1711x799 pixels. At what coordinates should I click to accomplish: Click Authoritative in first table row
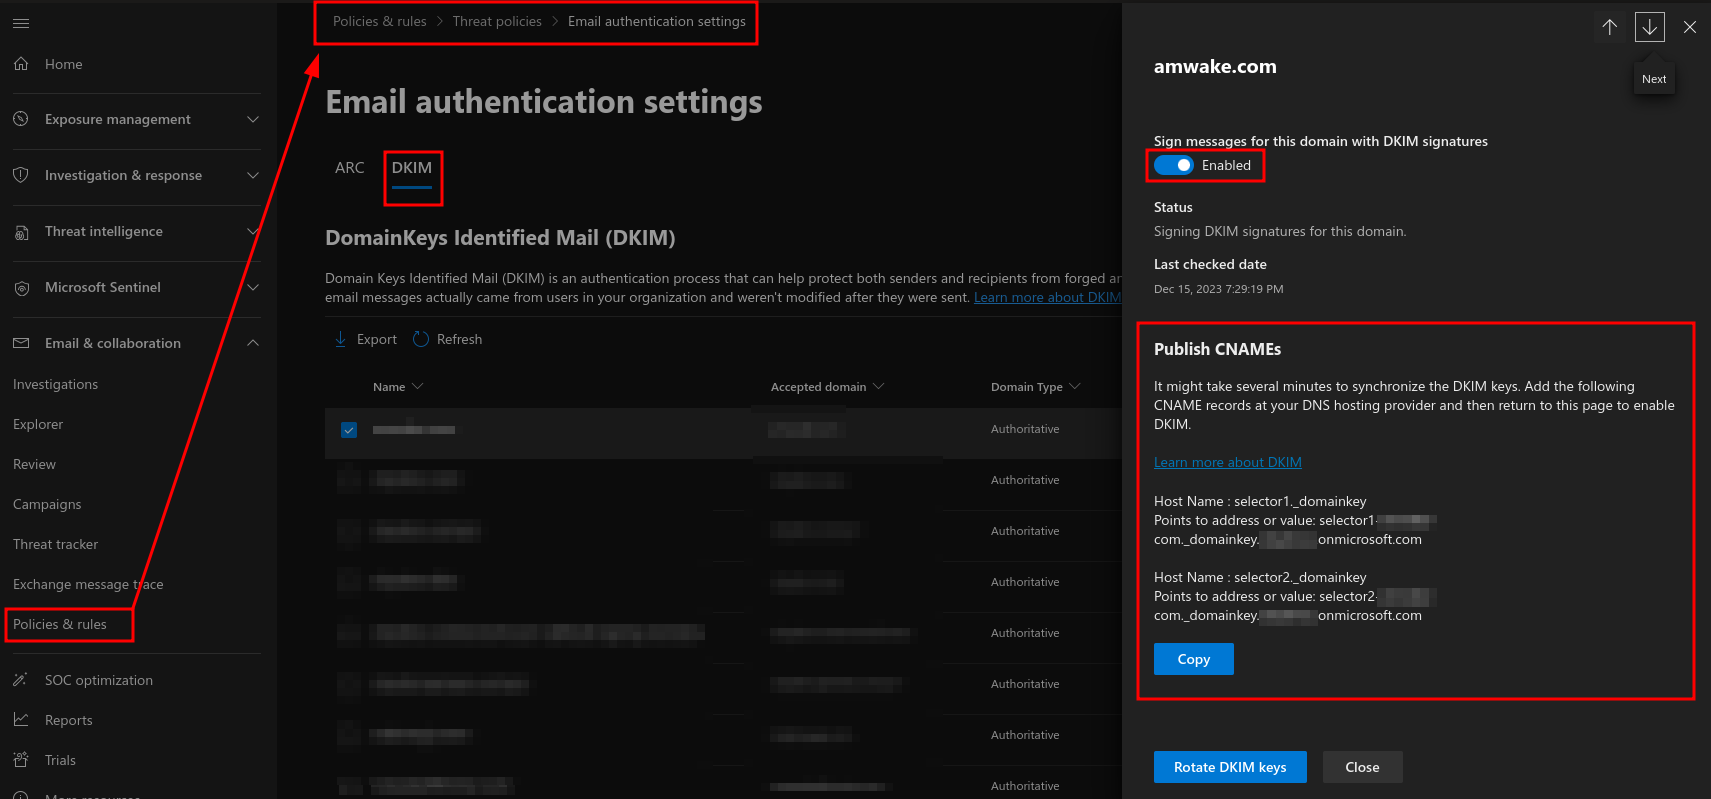(x=1025, y=429)
